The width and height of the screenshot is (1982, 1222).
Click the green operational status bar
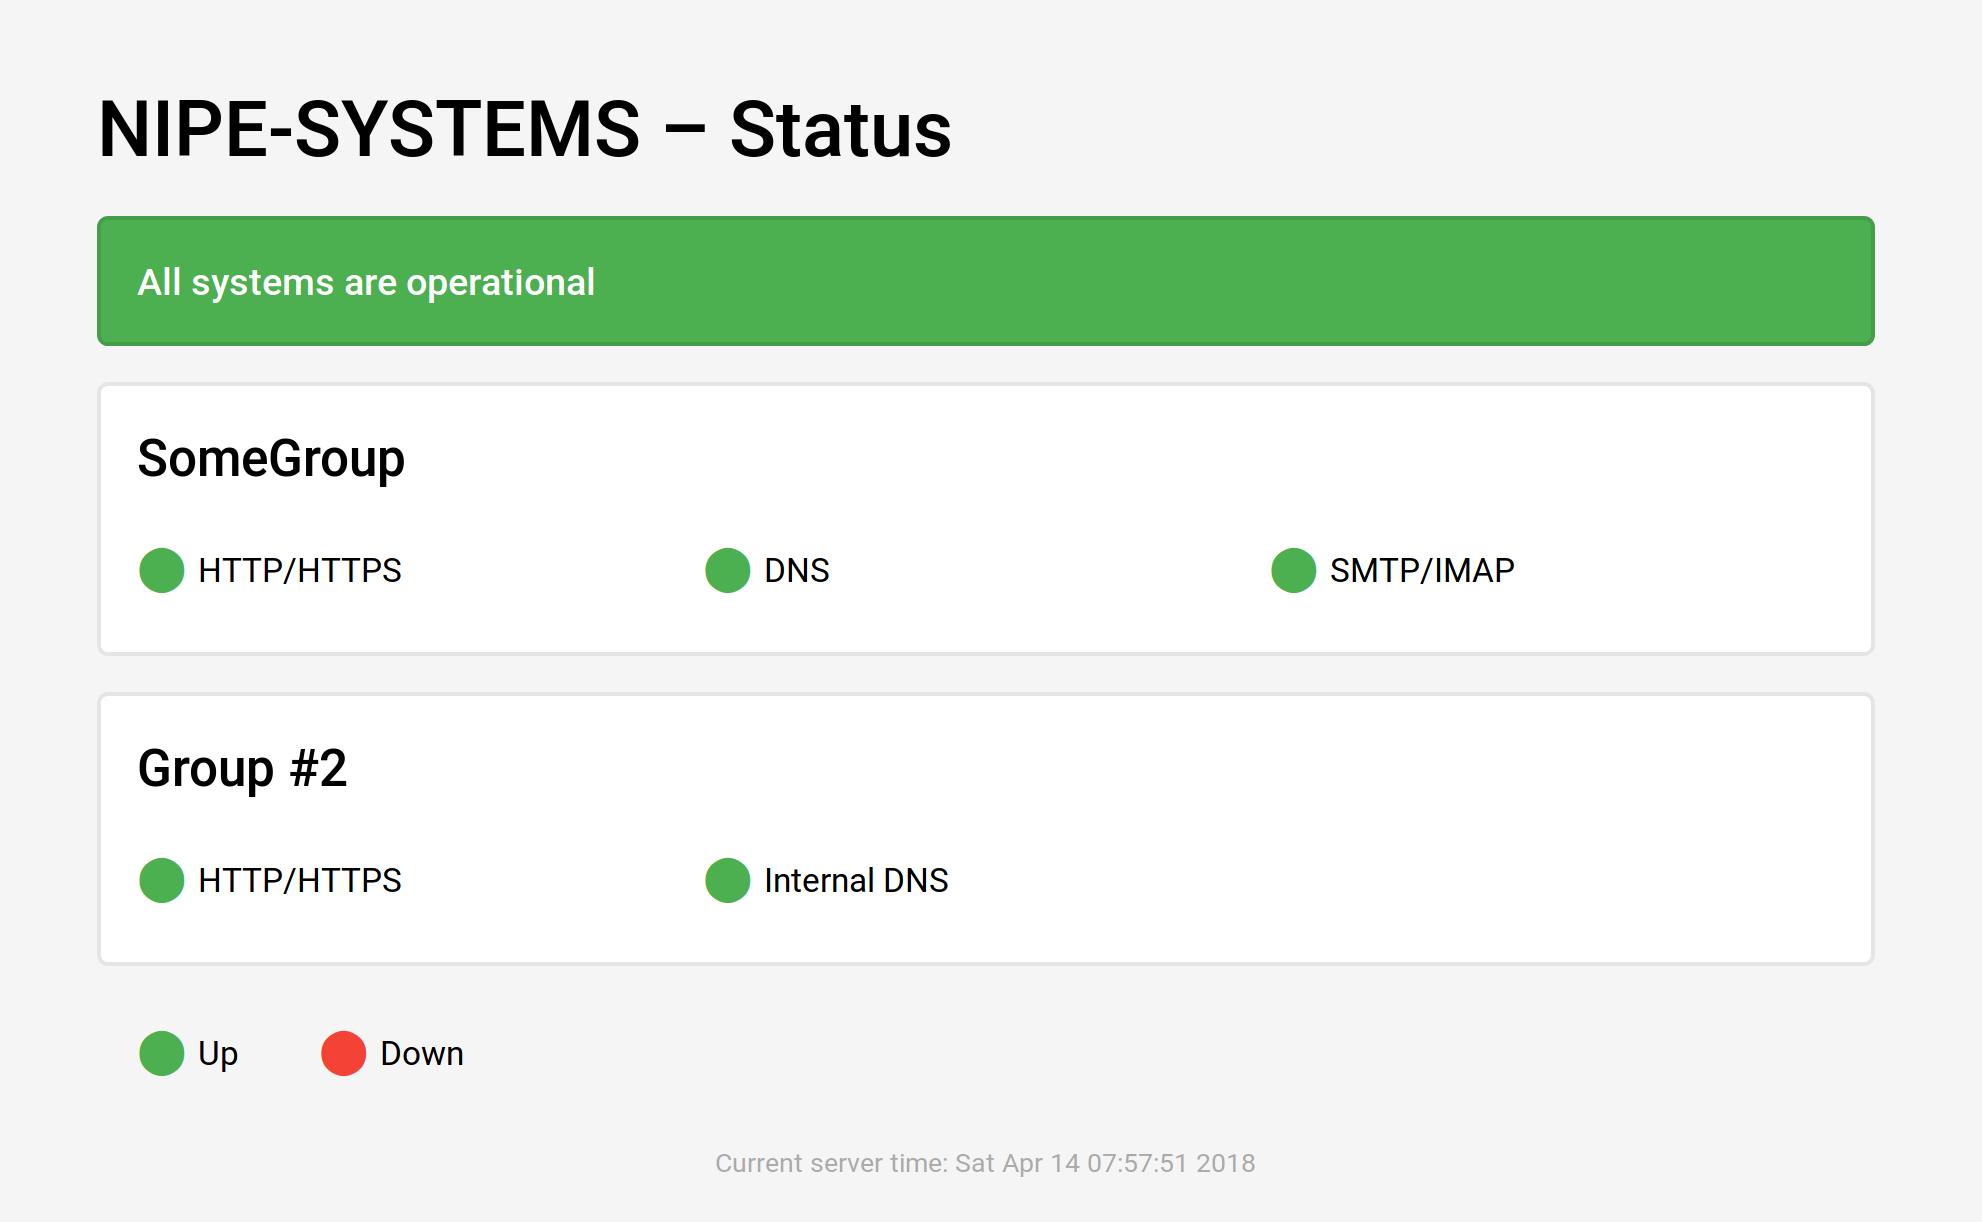pyautogui.click(x=985, y=281)
